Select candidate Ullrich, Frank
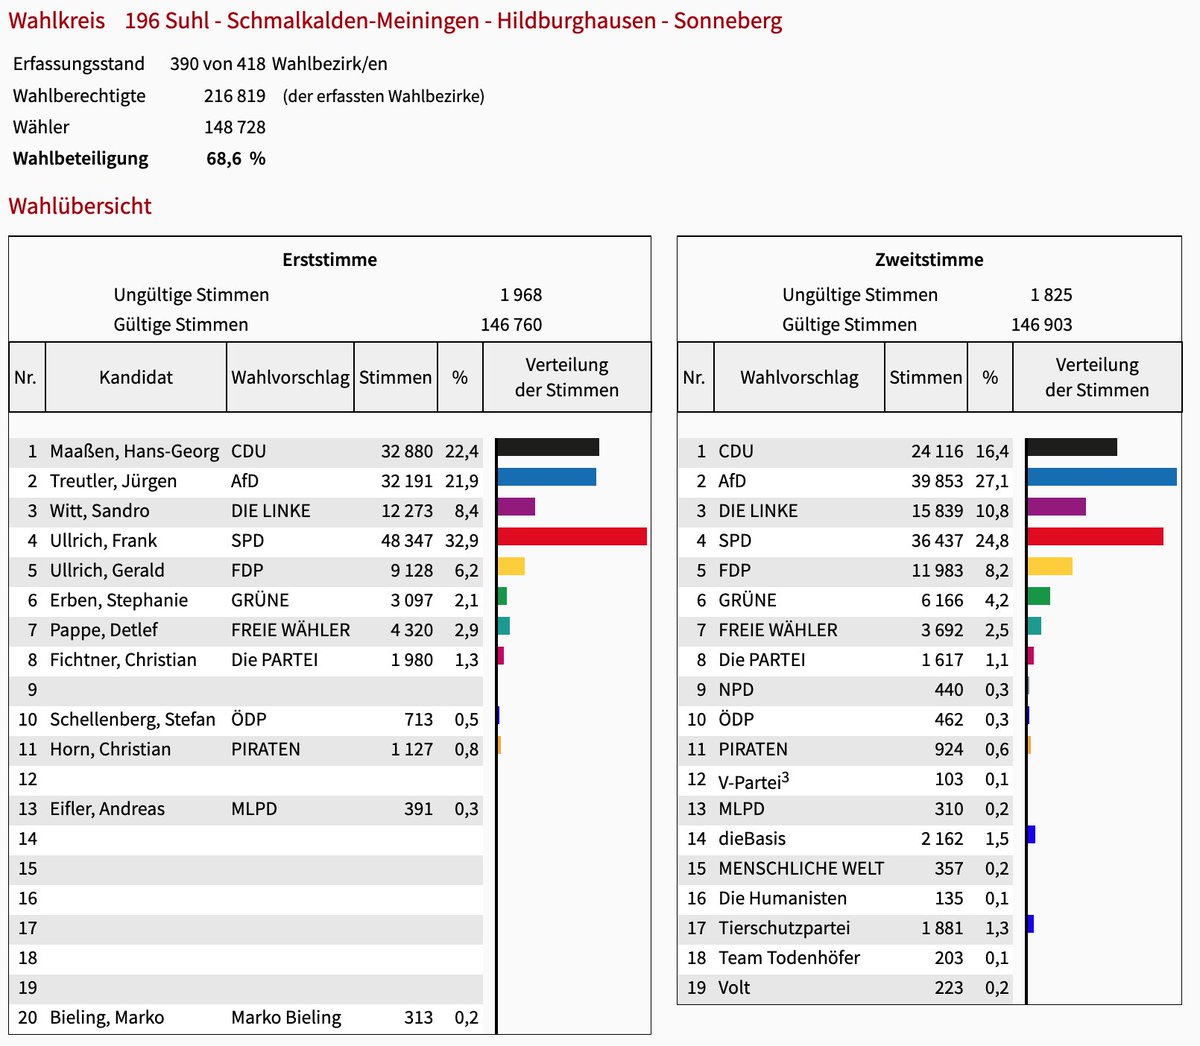The image size is (1200, 1046). [x=103, y=541]
